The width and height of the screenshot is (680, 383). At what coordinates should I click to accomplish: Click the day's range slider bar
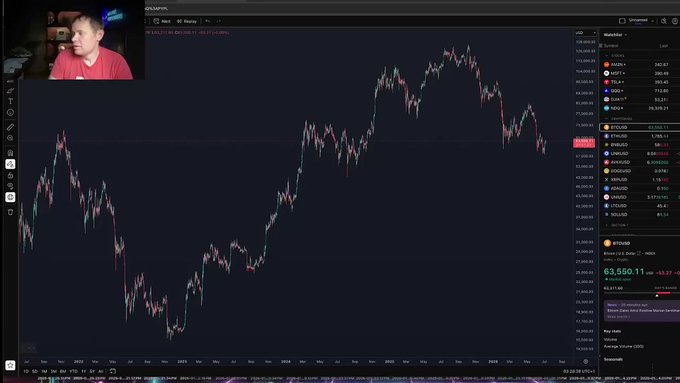(641, 294)
